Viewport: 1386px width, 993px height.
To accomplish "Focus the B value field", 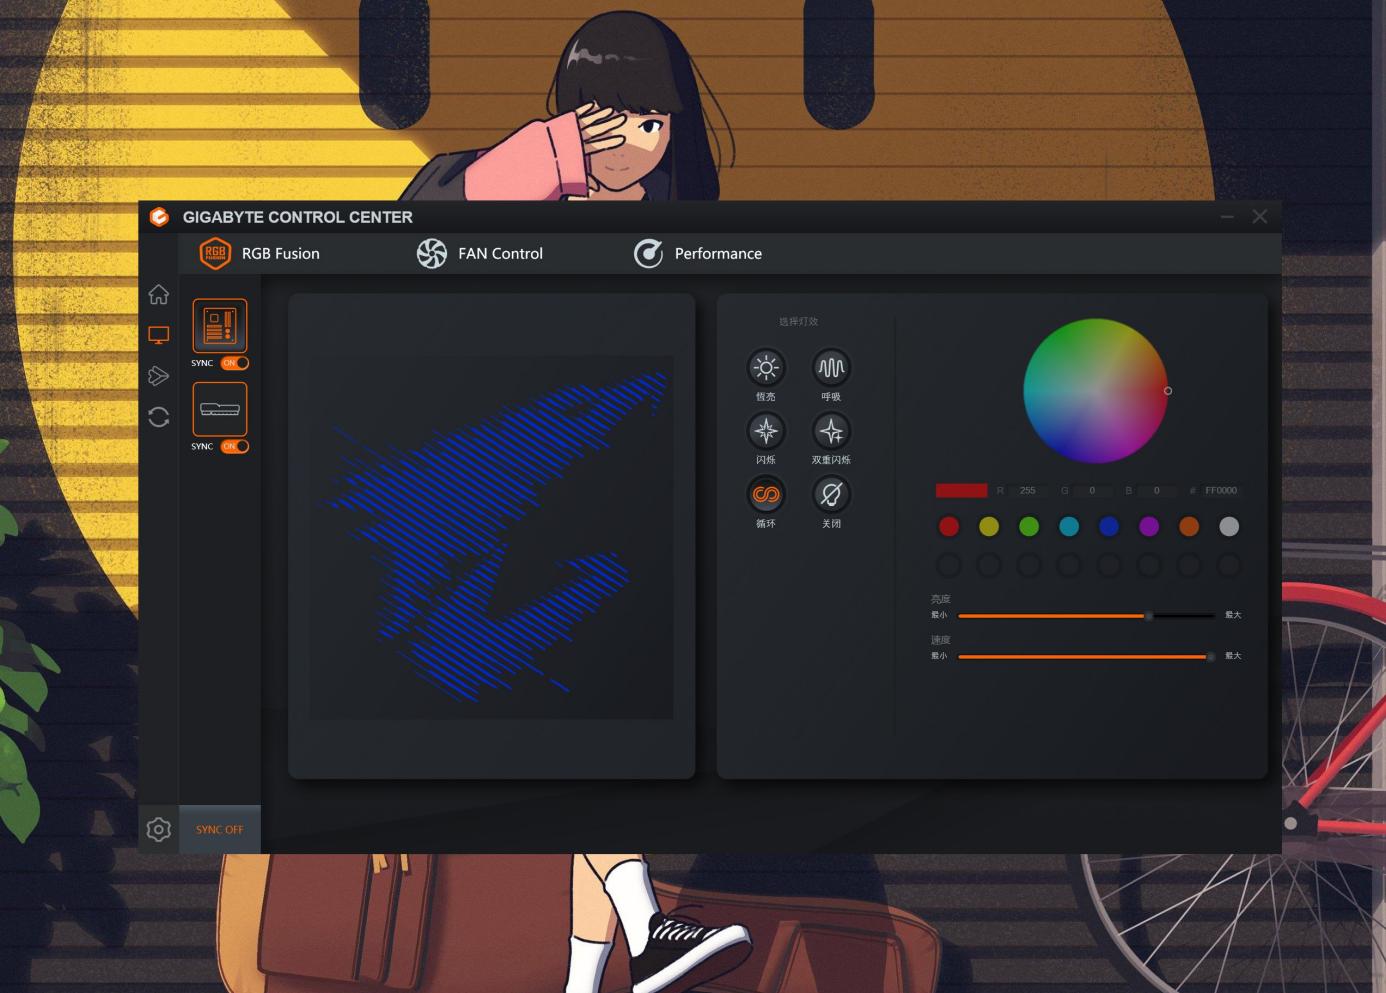I will pyautogui.click(x=1156, y=491).
